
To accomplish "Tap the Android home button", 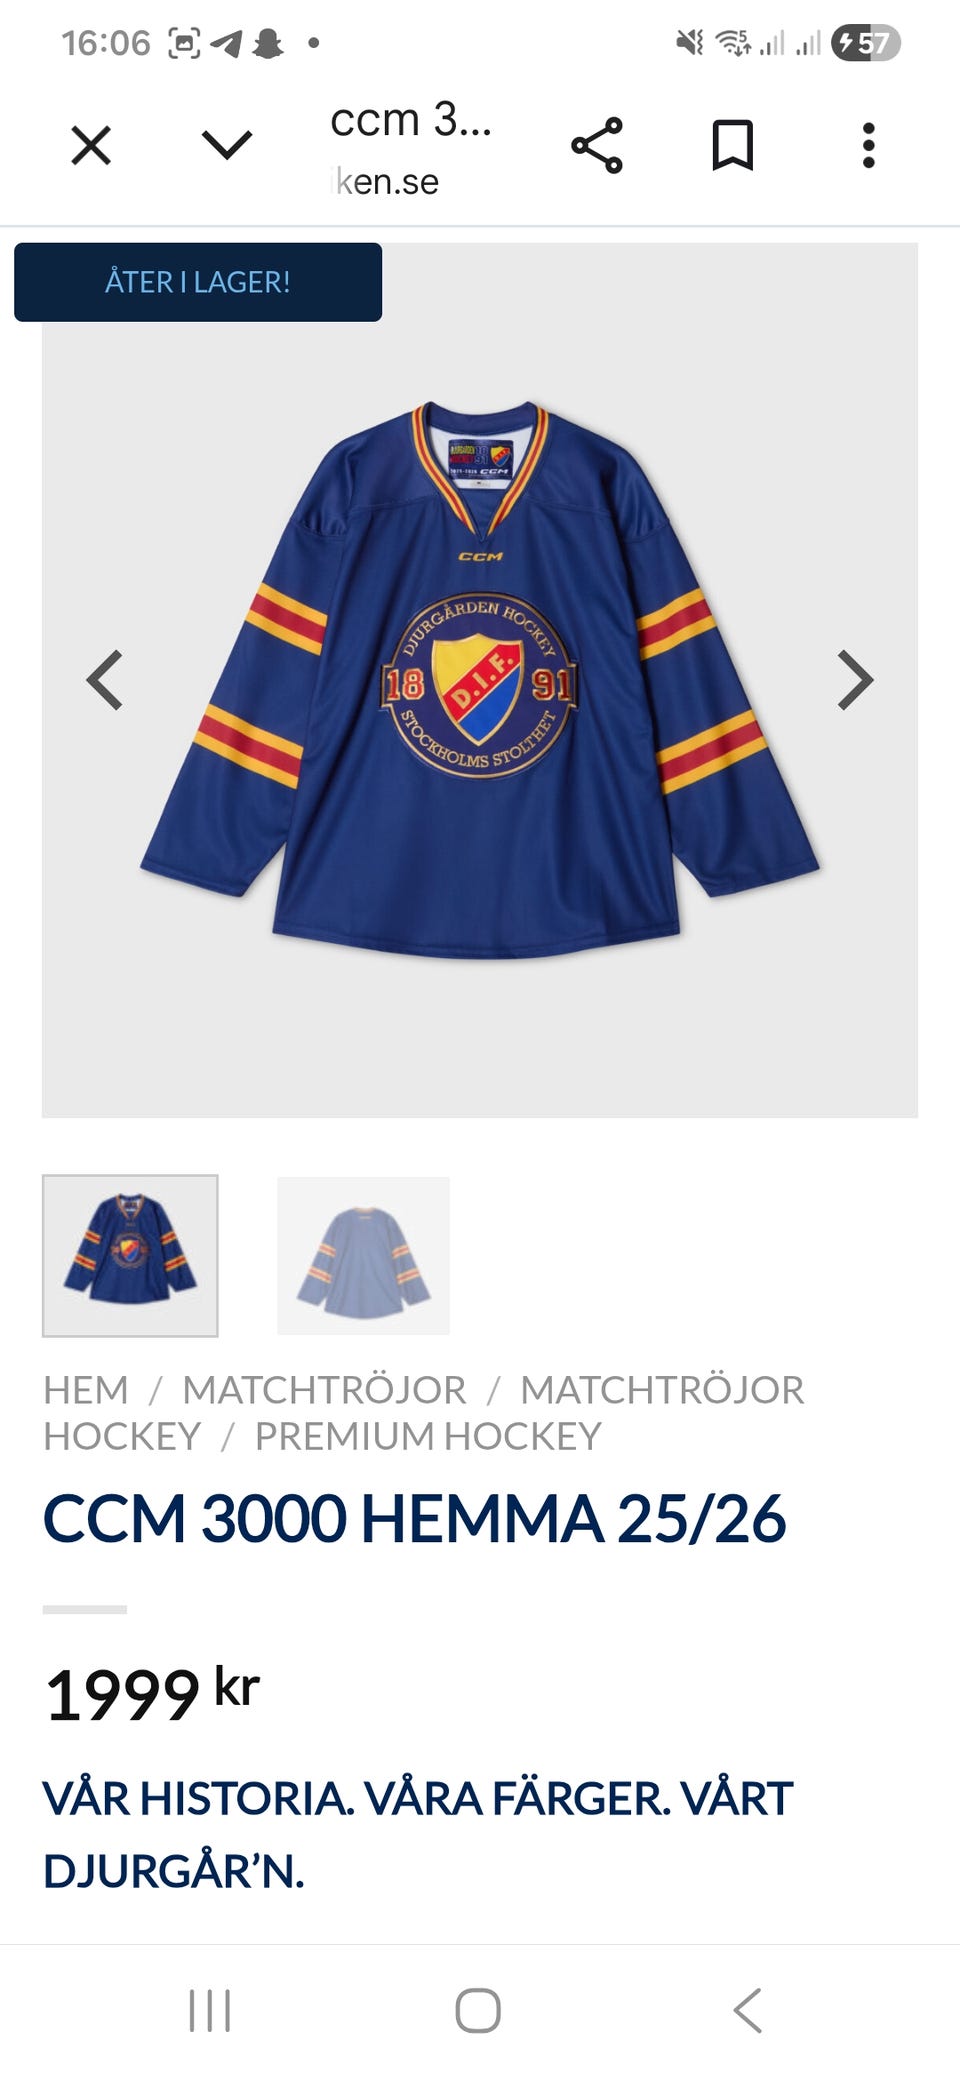I will tap(478, 2010).
